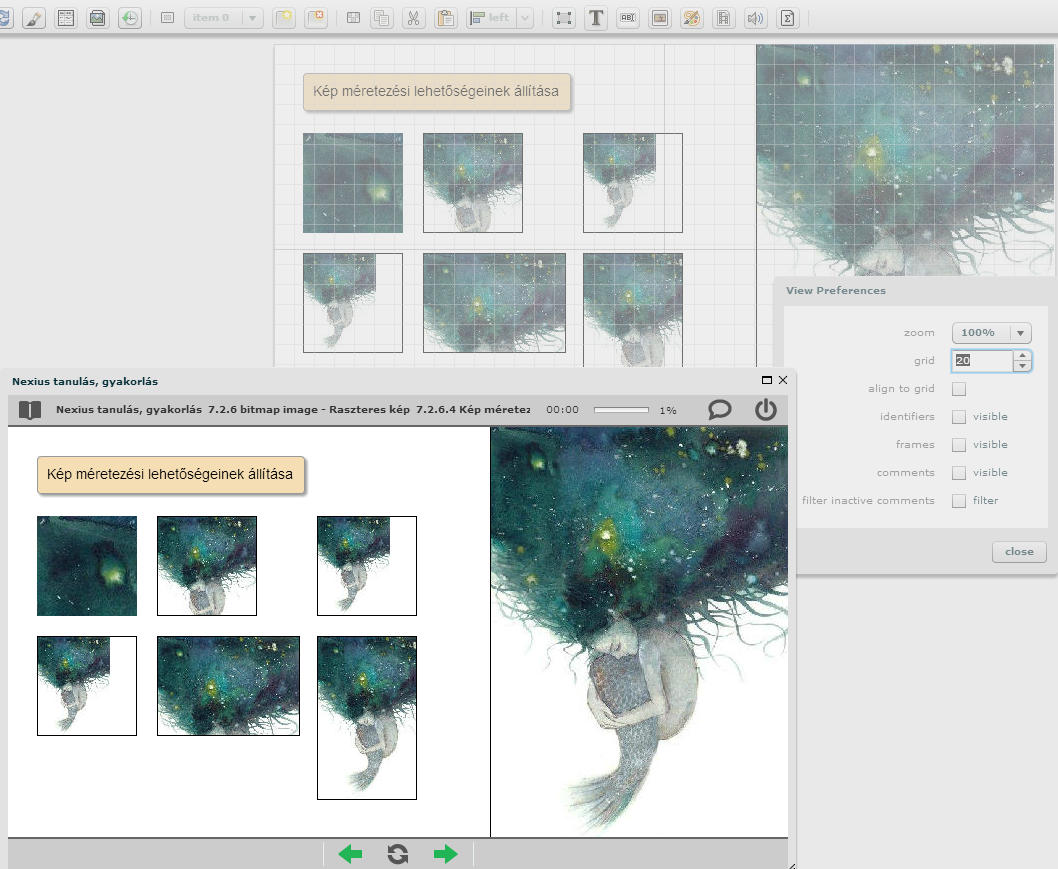The height and width of the screenshot is (869, 1058).
Task: Toggle frames visible checkbox
Action: click(959, 445)
